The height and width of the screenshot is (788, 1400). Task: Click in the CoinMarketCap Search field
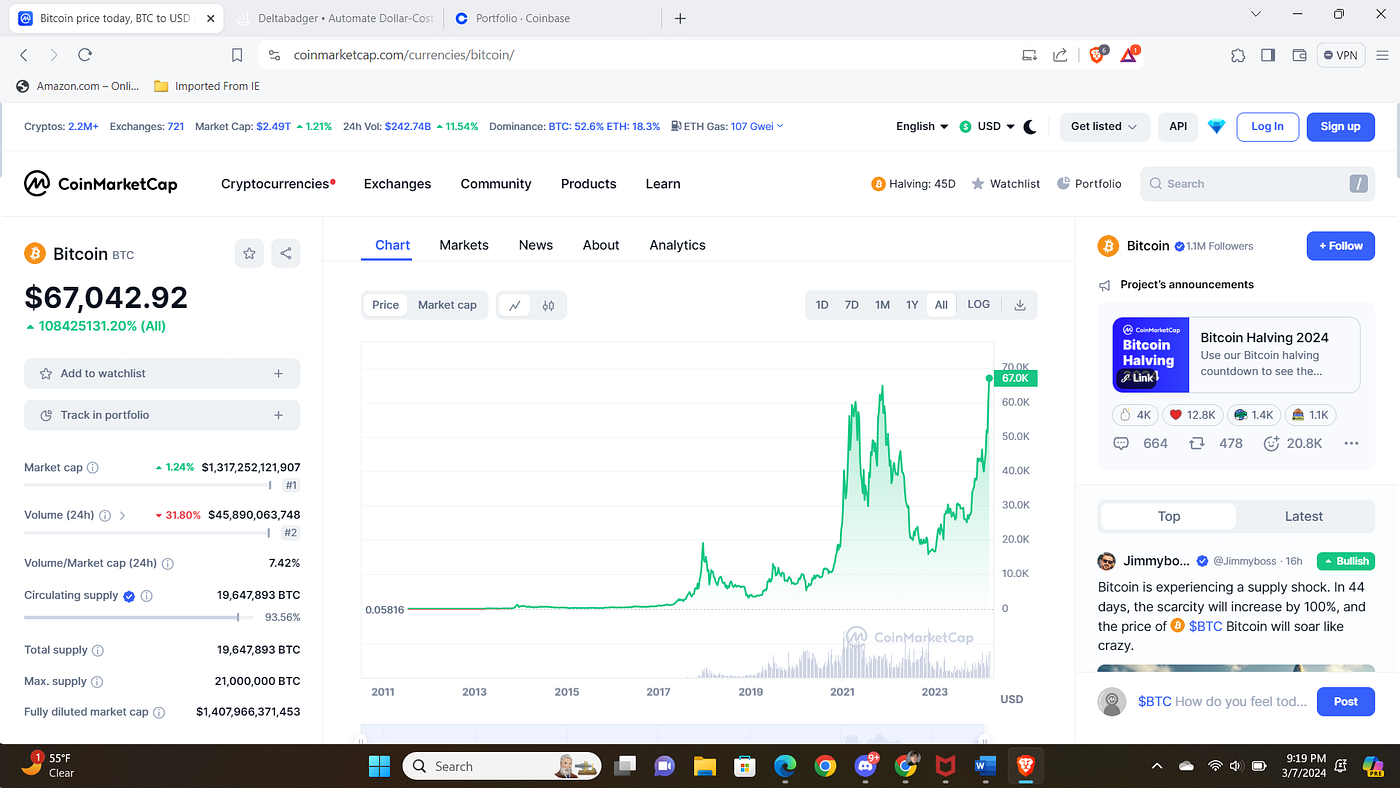coord(1257,184)
